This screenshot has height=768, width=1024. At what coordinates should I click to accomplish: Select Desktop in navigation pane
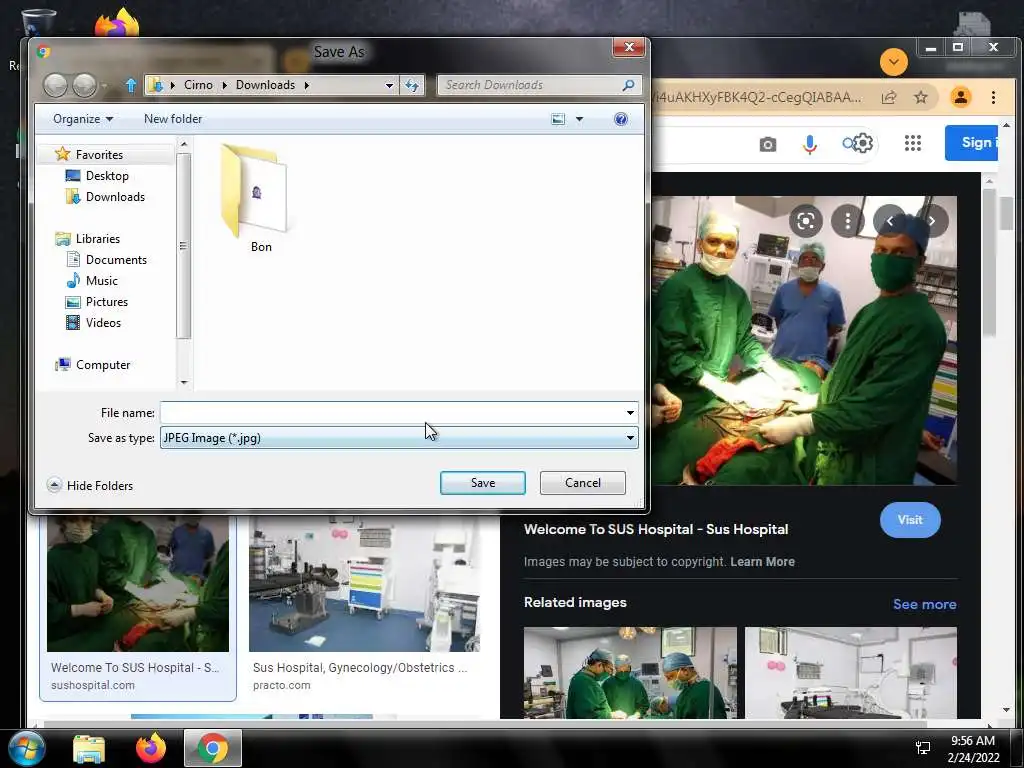(107, 176)
